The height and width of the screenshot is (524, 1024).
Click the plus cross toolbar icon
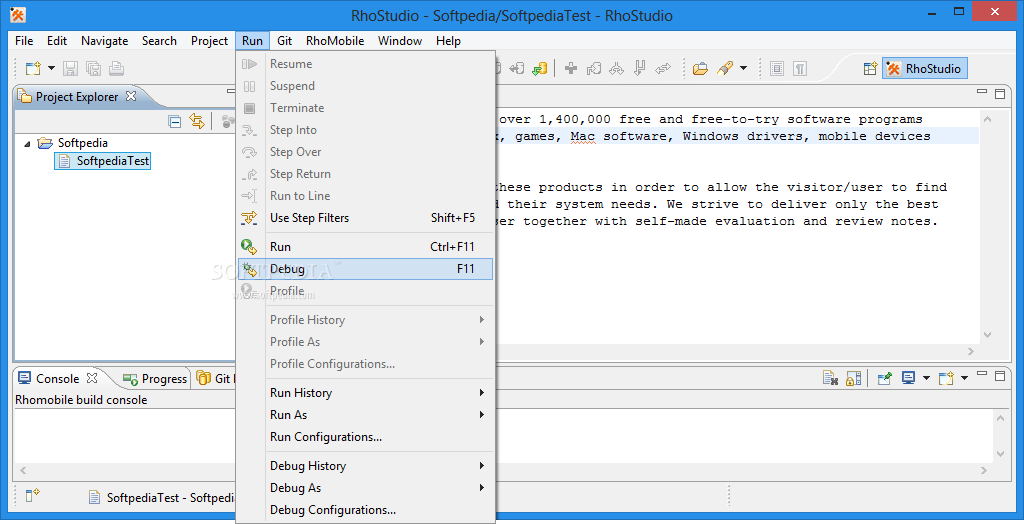571,69
